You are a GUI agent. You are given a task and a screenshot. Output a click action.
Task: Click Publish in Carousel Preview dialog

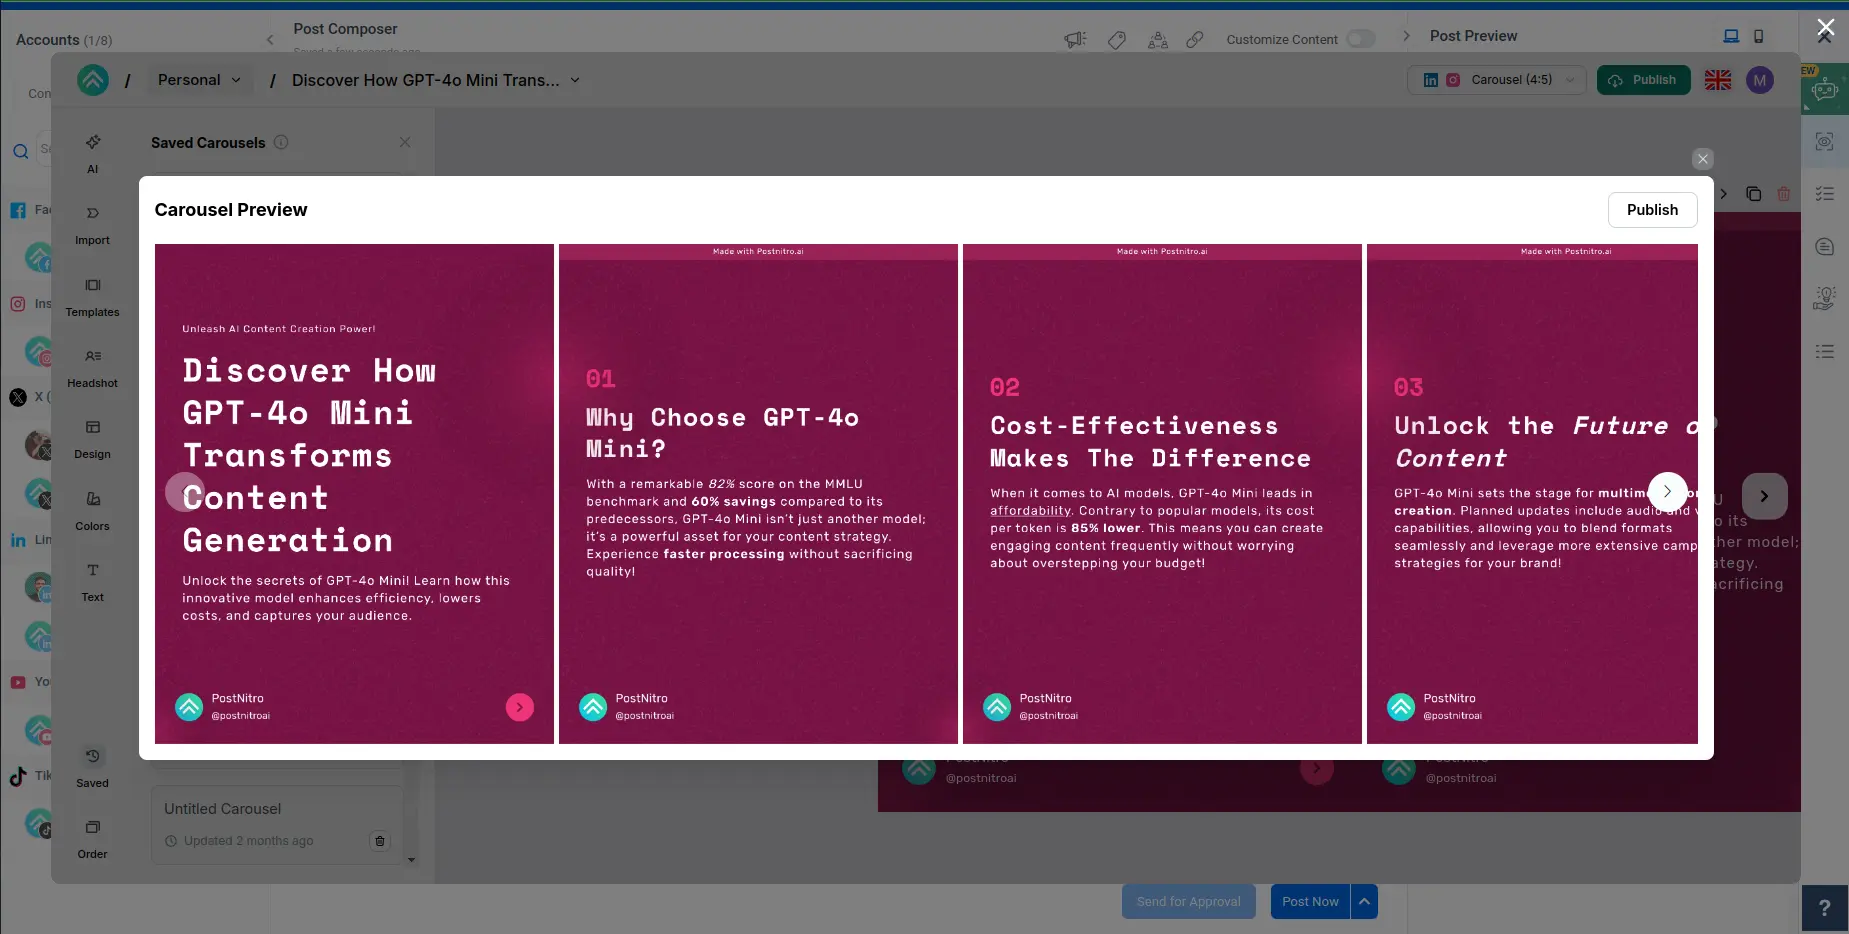coord(1652,210)
